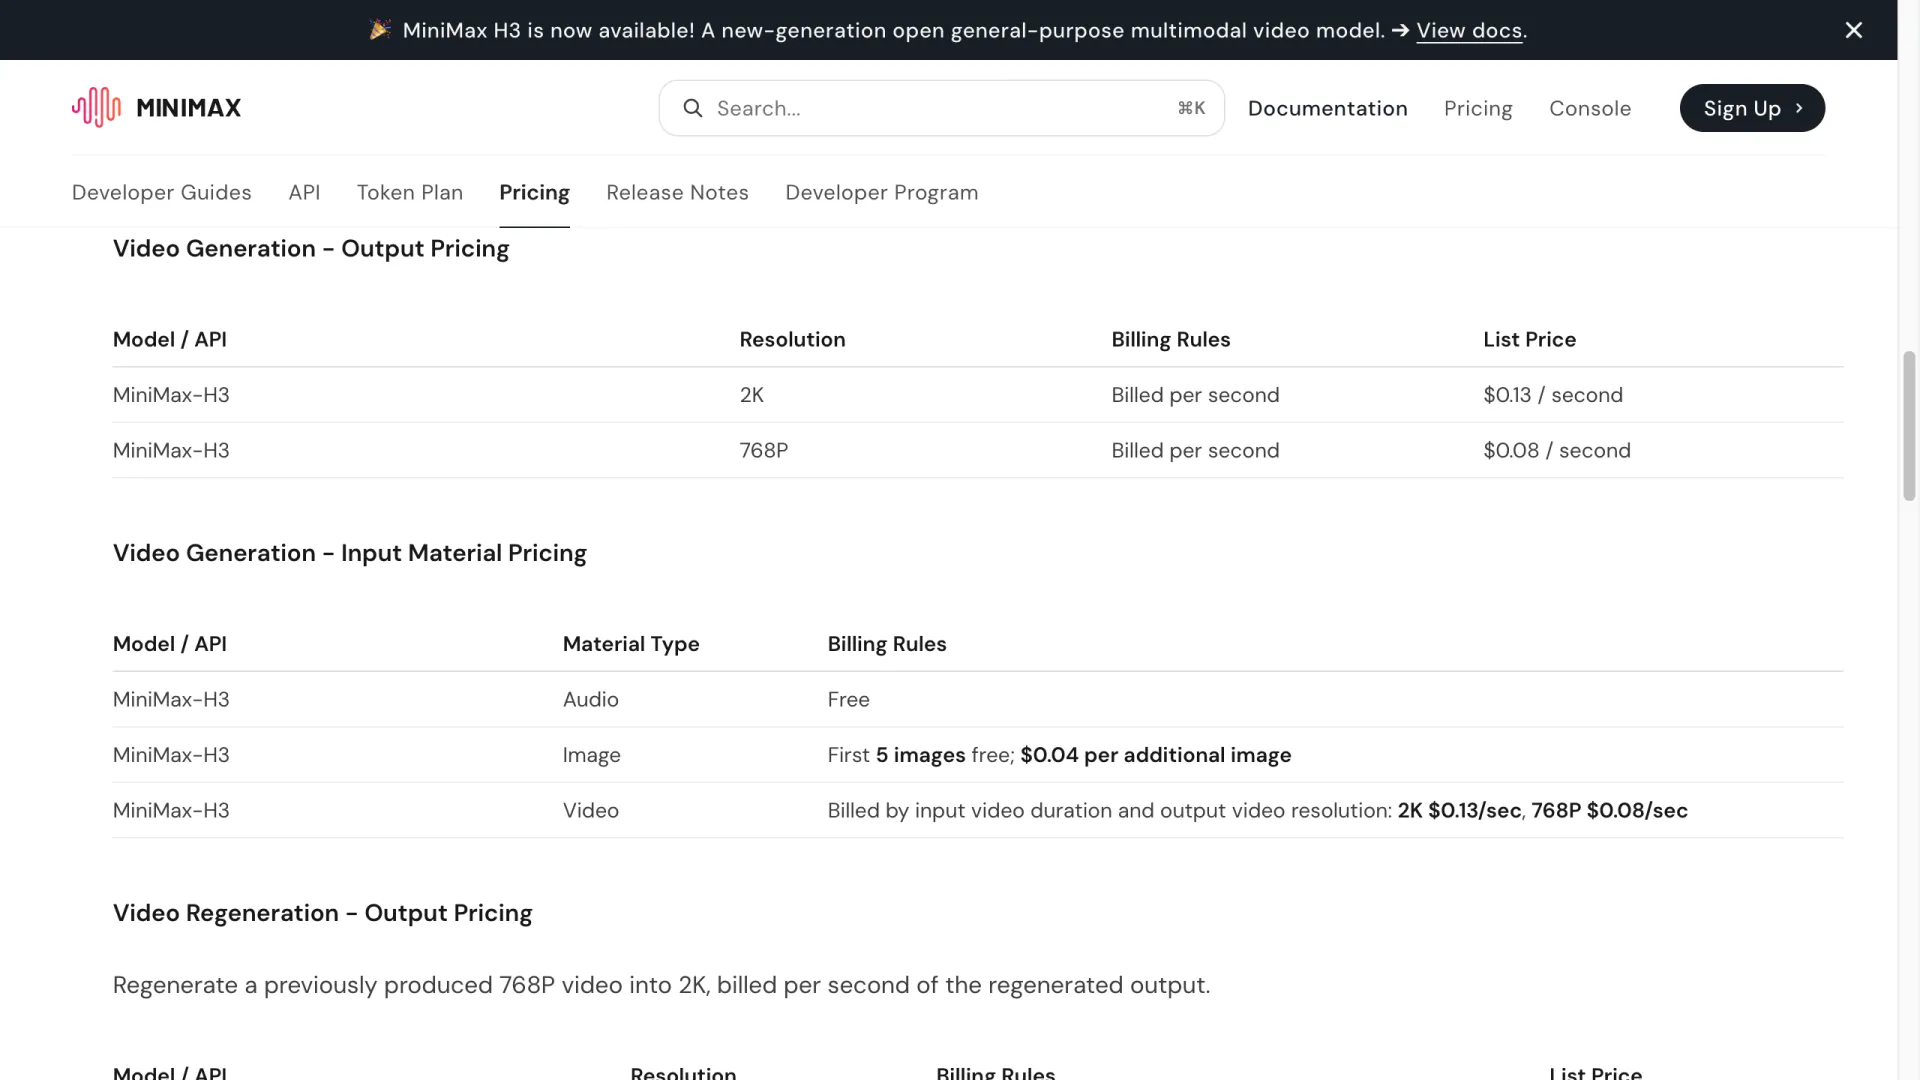Switch to Release Notes tab
Screen dimensions: 1920x1080
coord(677,192)
